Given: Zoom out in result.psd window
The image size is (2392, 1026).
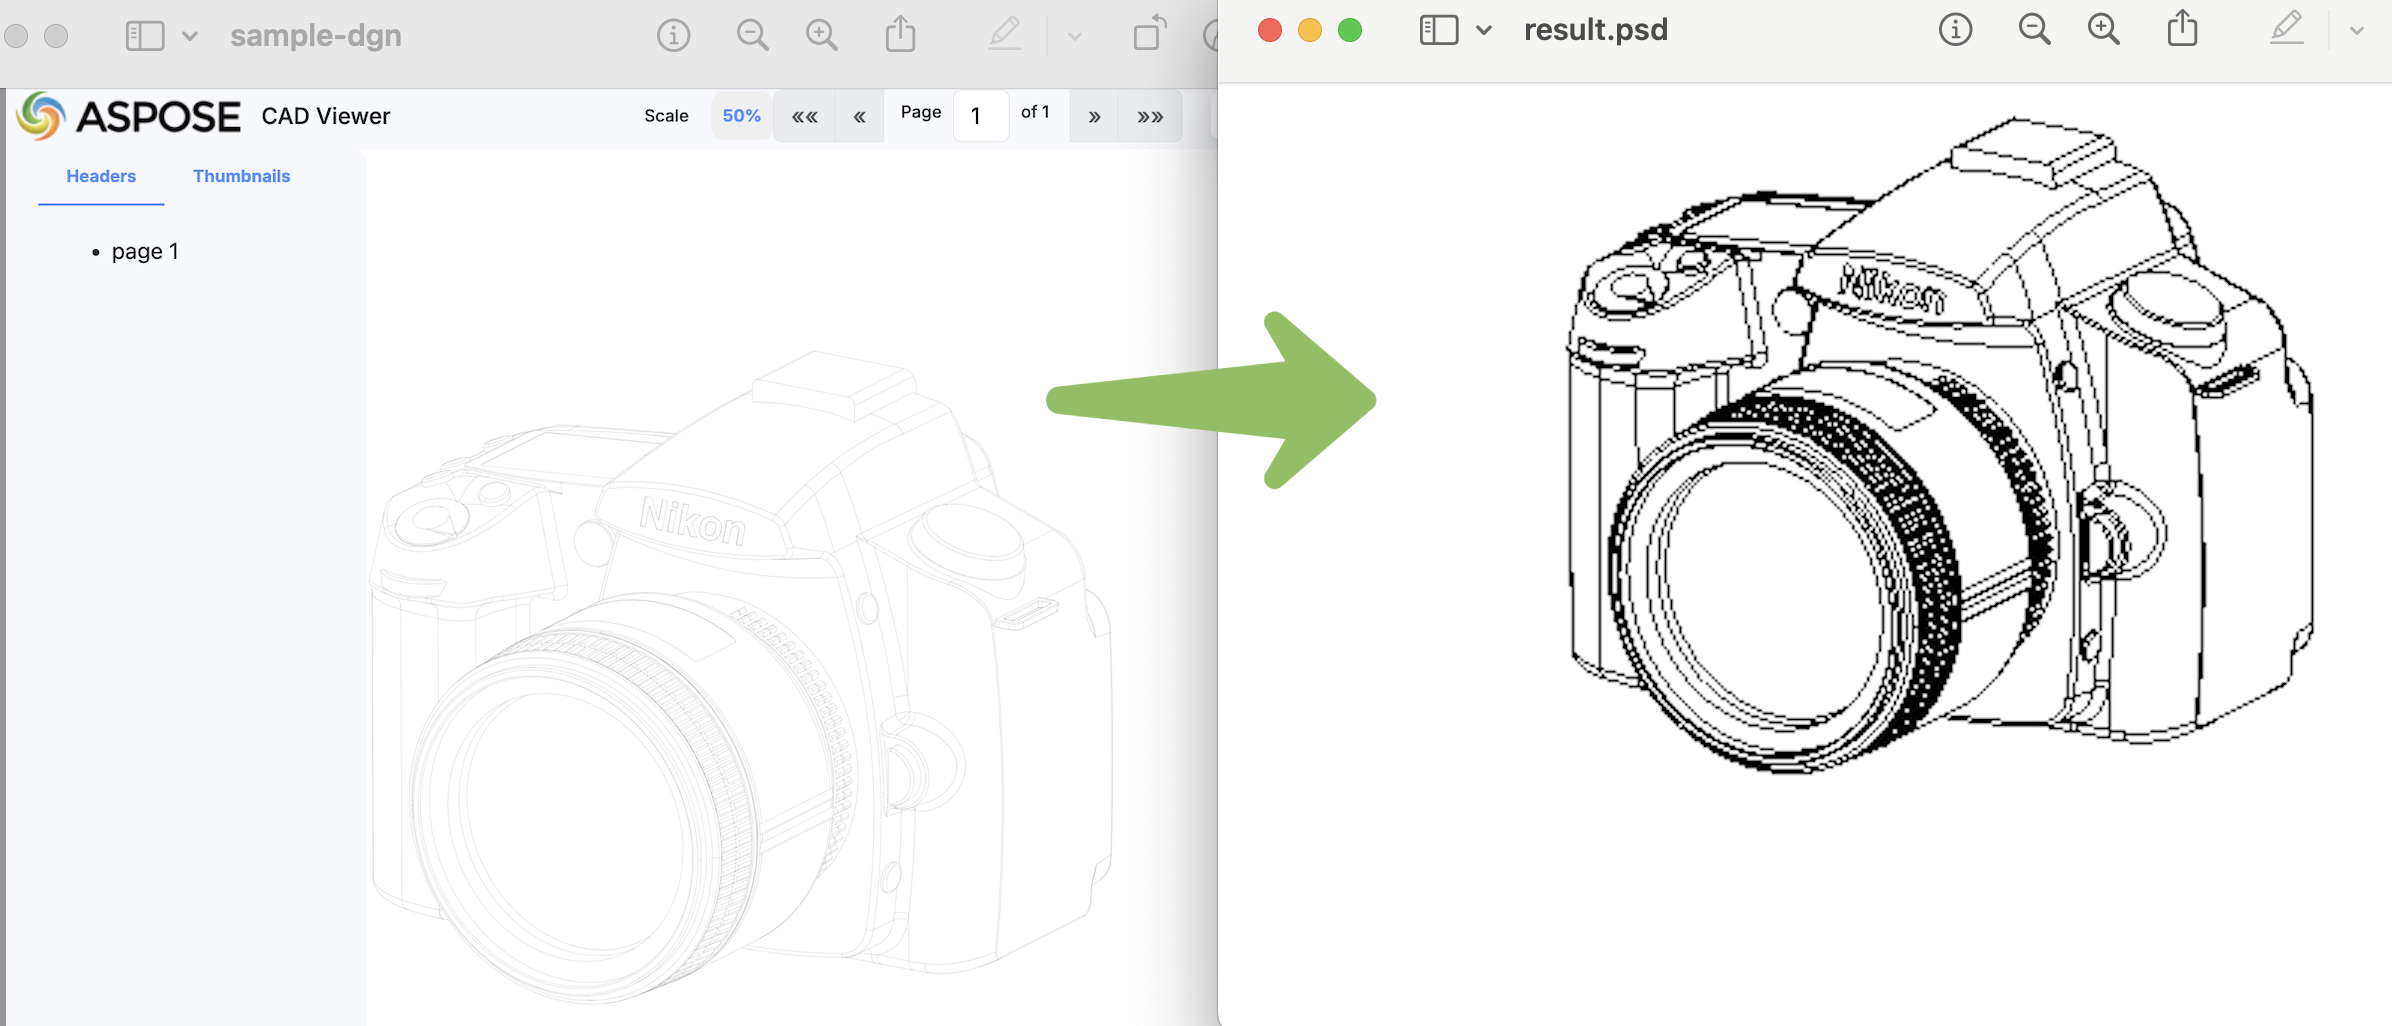Looking at the screenshot, I should (2034, 30).
